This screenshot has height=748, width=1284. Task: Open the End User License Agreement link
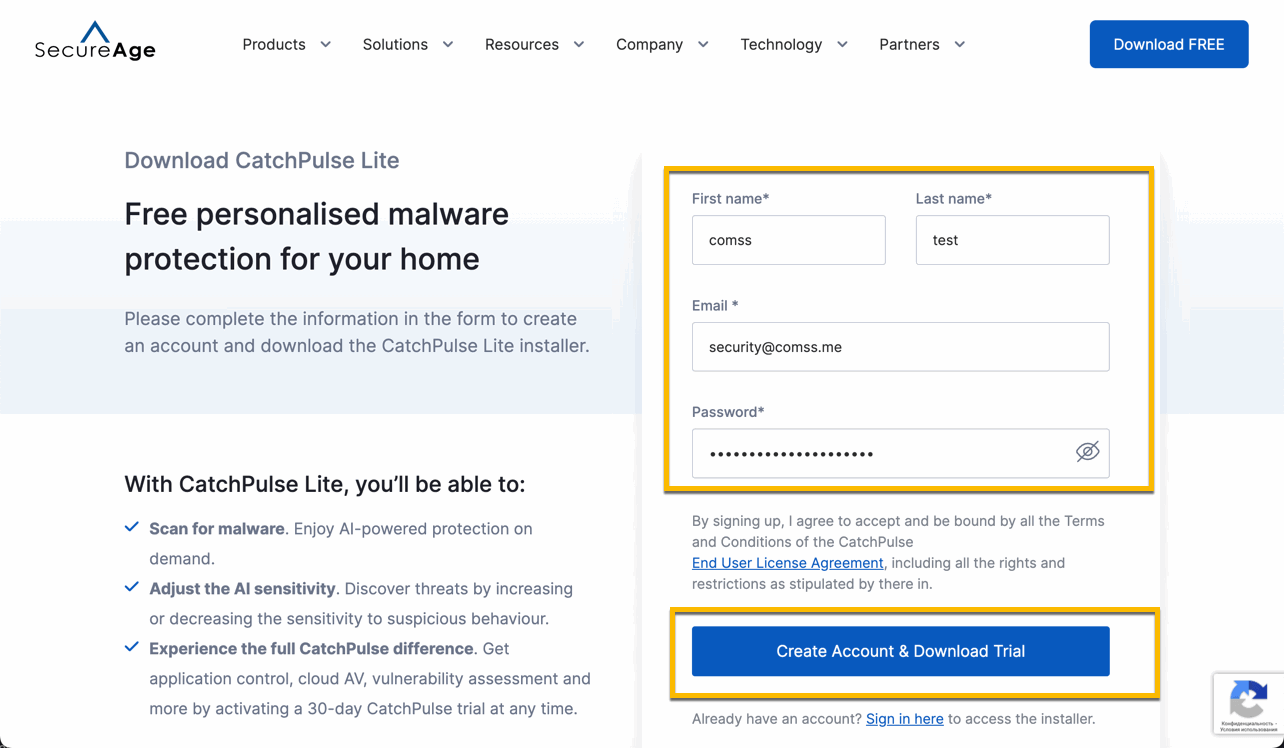(788, 563)
